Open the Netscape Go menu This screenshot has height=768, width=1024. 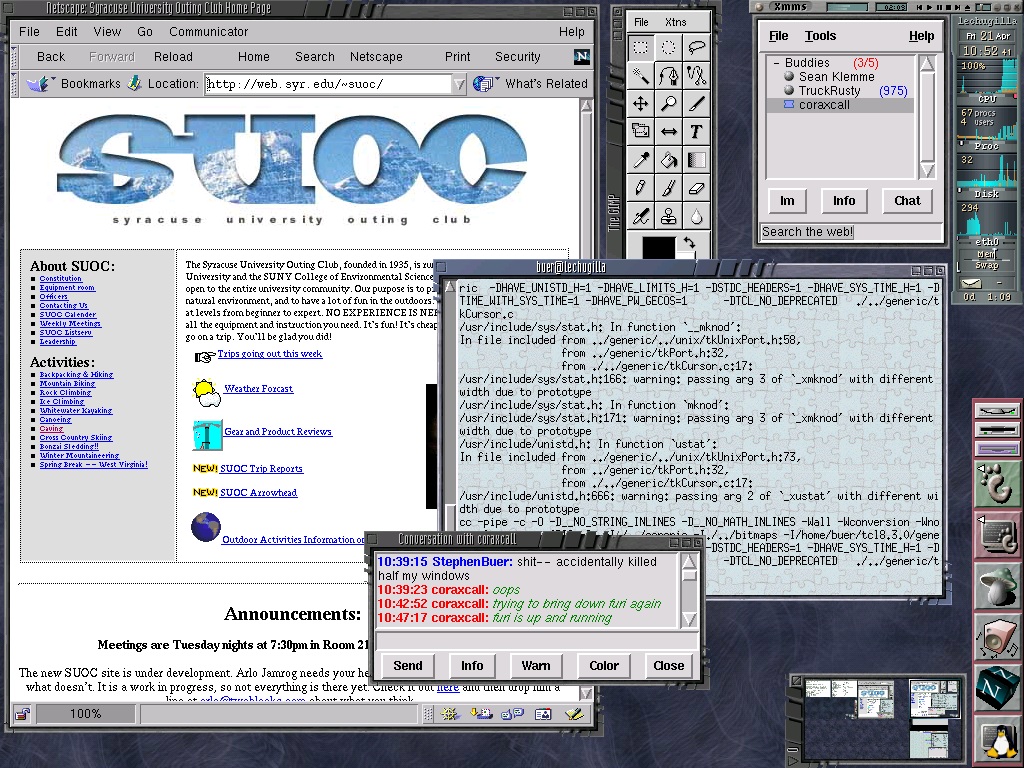click(145, 31)
